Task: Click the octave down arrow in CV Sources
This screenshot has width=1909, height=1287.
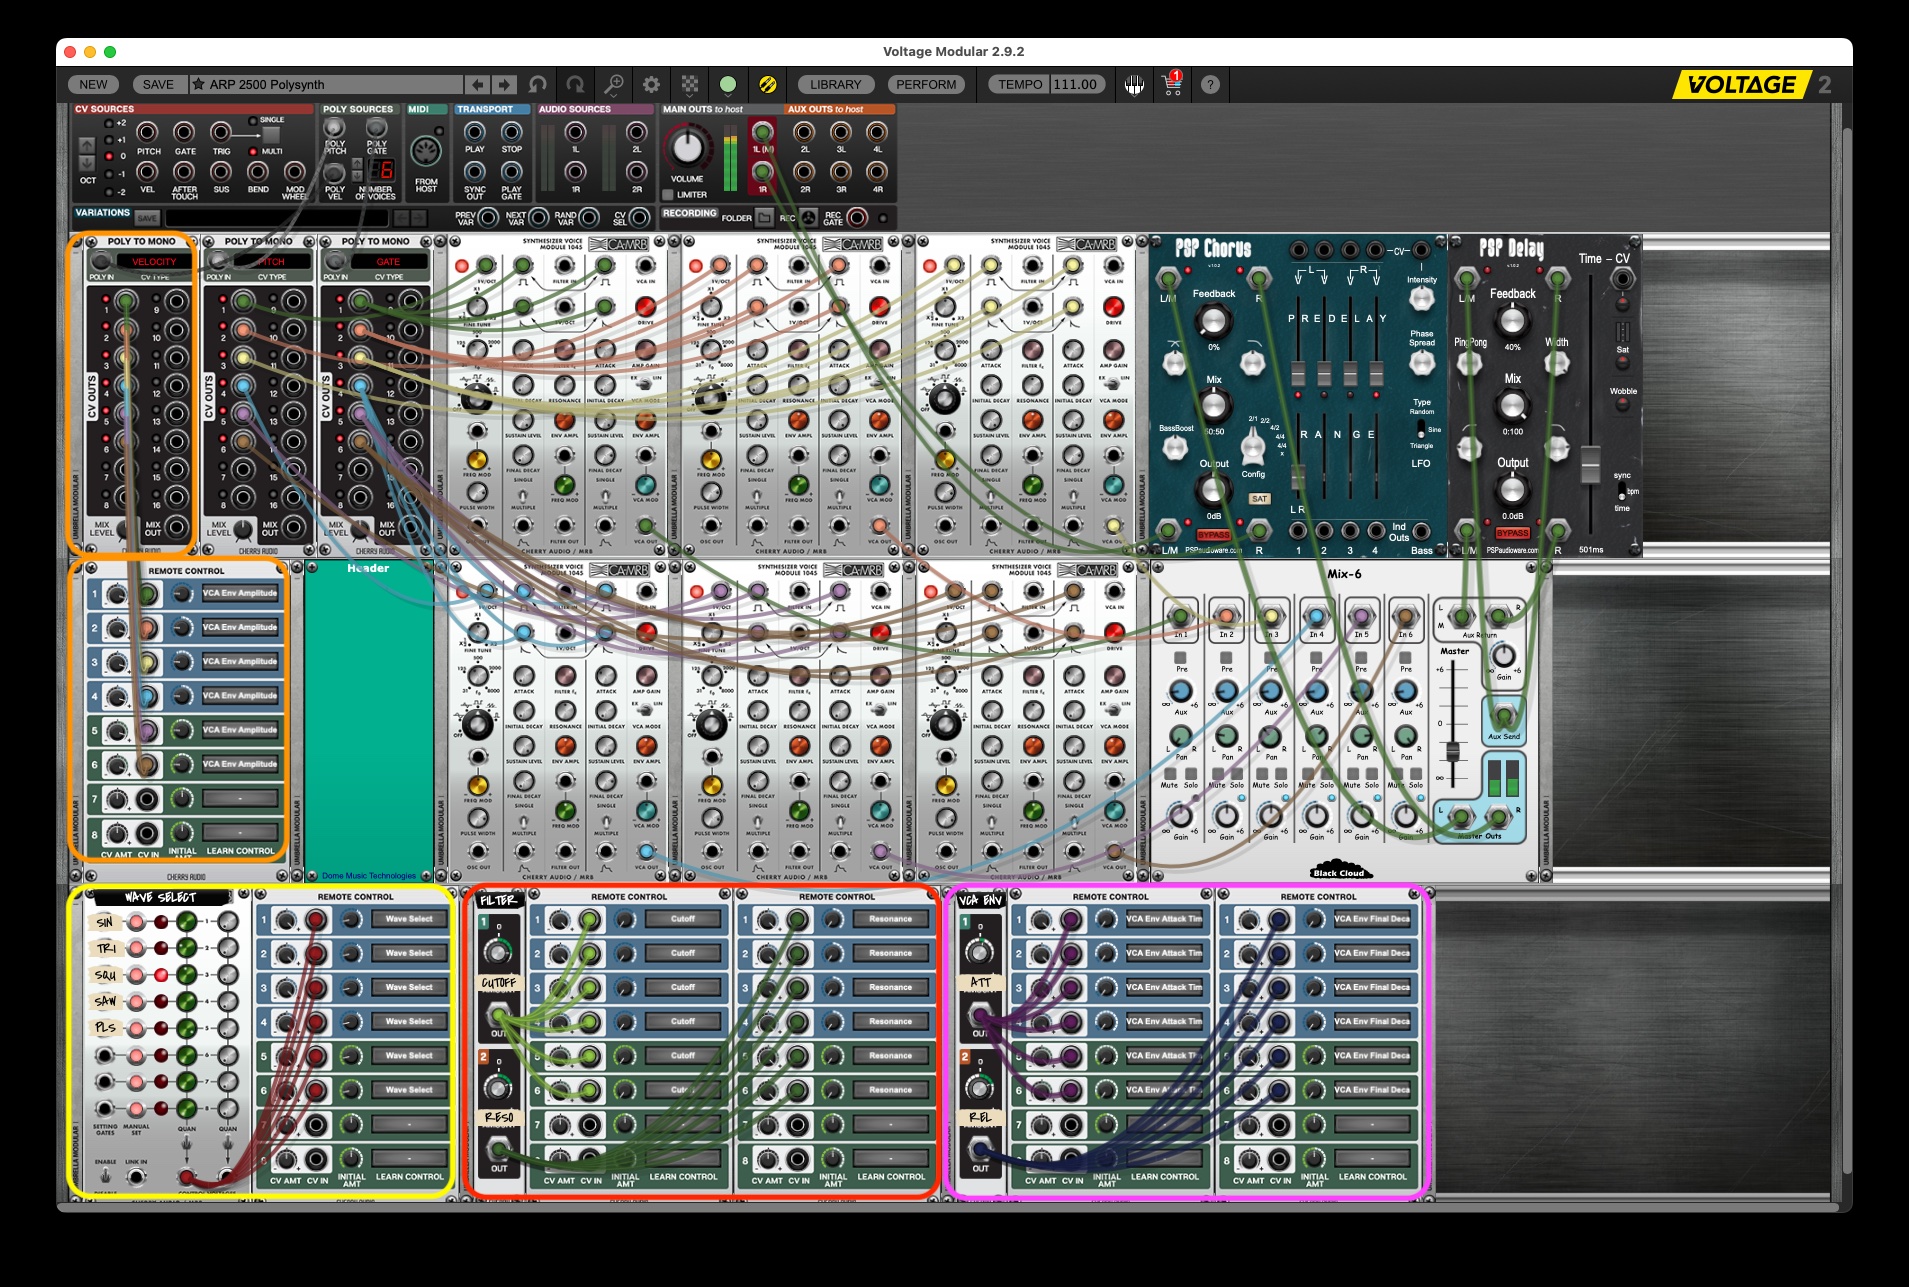Action: tap(87, 163)
